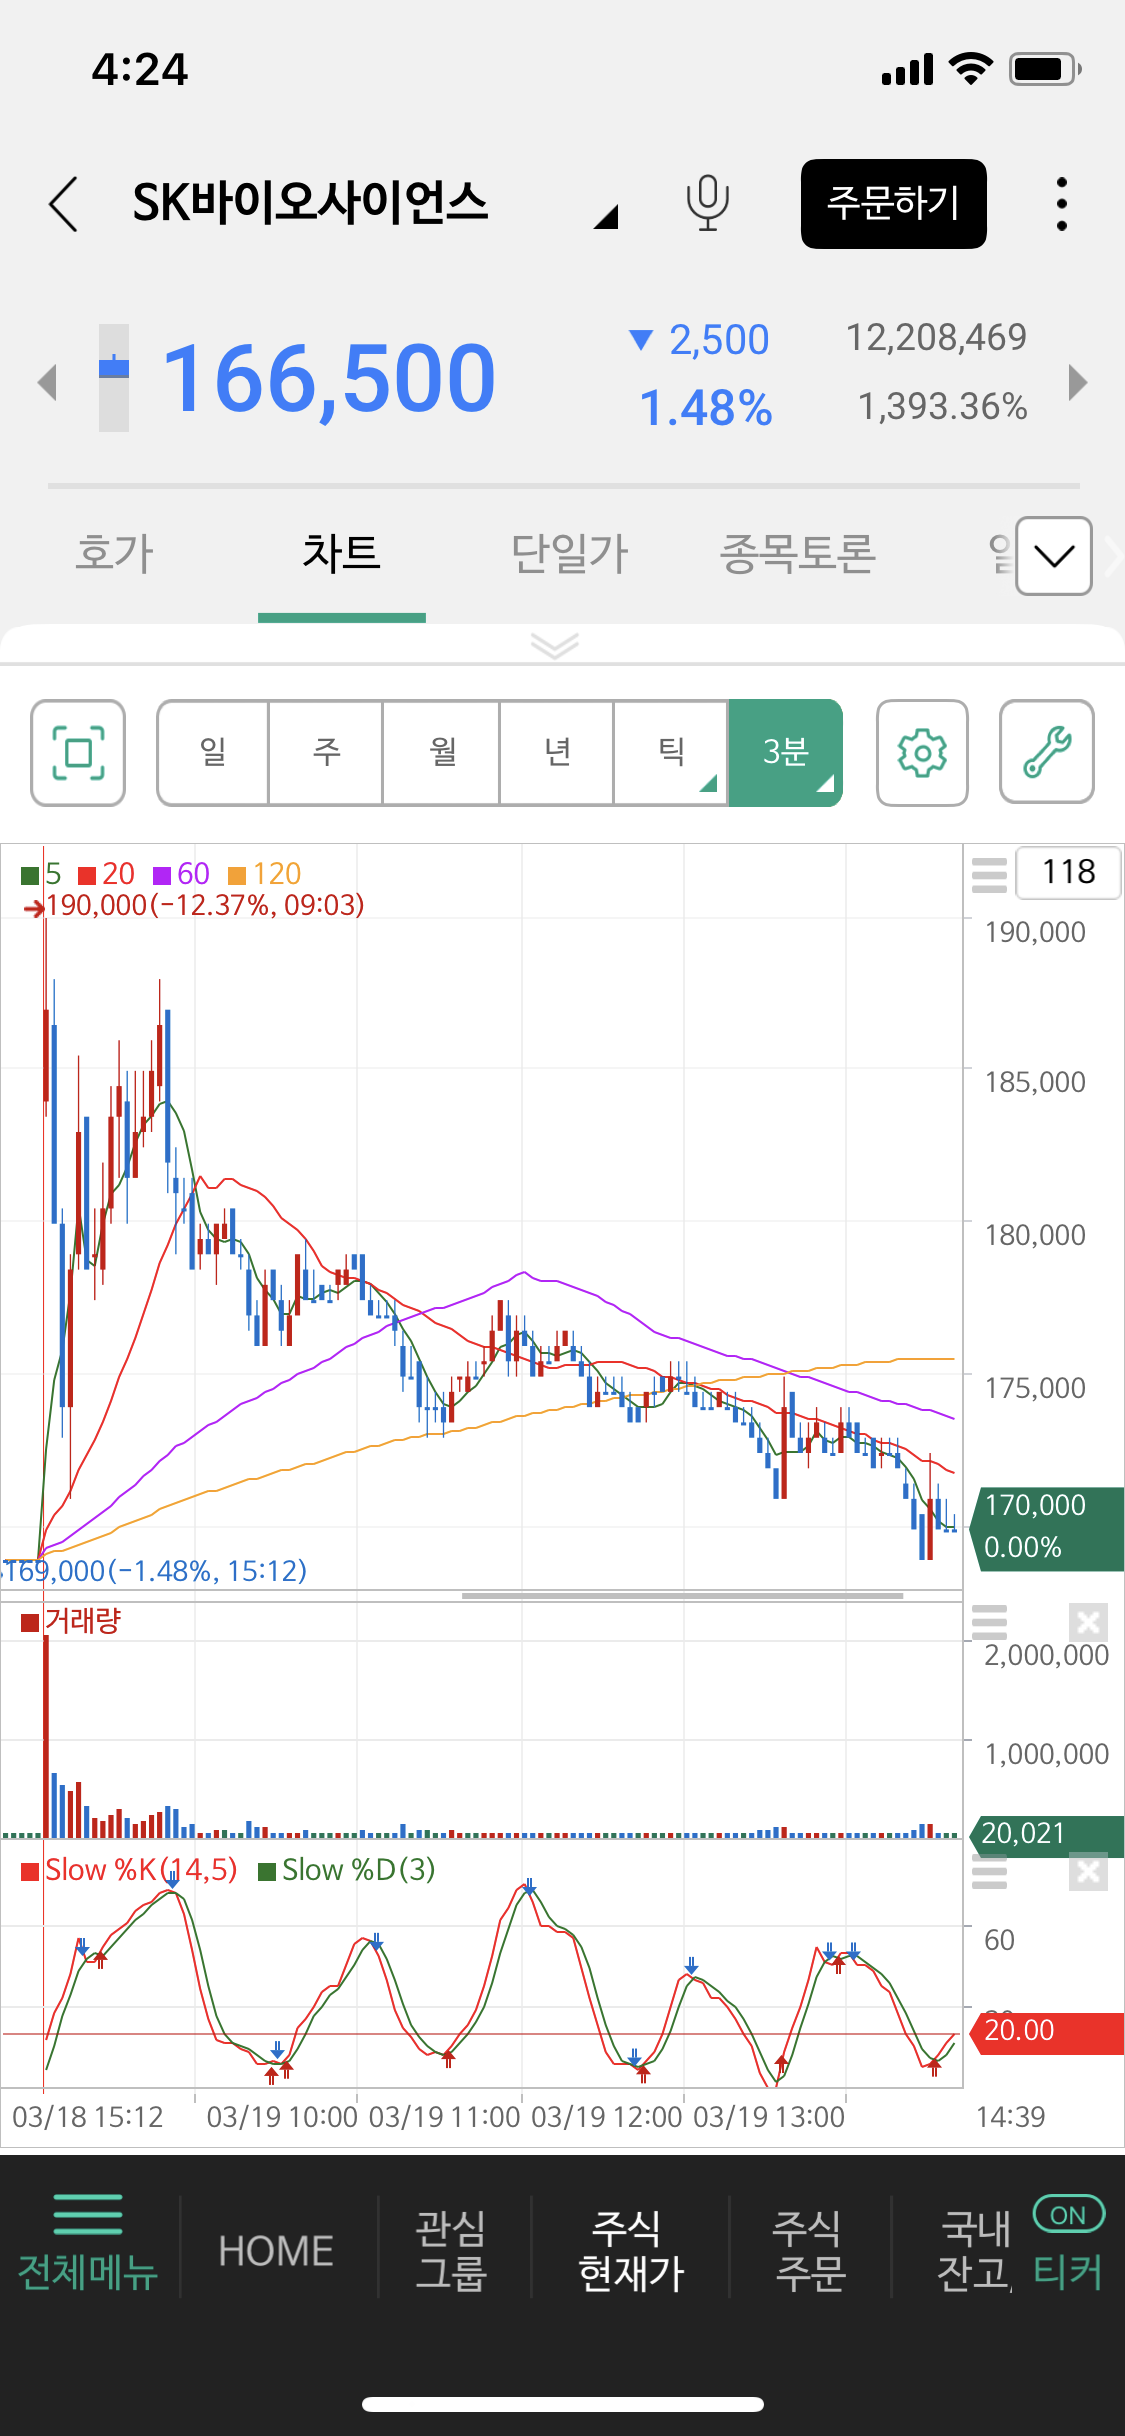1125x2436 pixels.
Task: Tap the 주문하기 order button
Action: (x=893, y=204)
